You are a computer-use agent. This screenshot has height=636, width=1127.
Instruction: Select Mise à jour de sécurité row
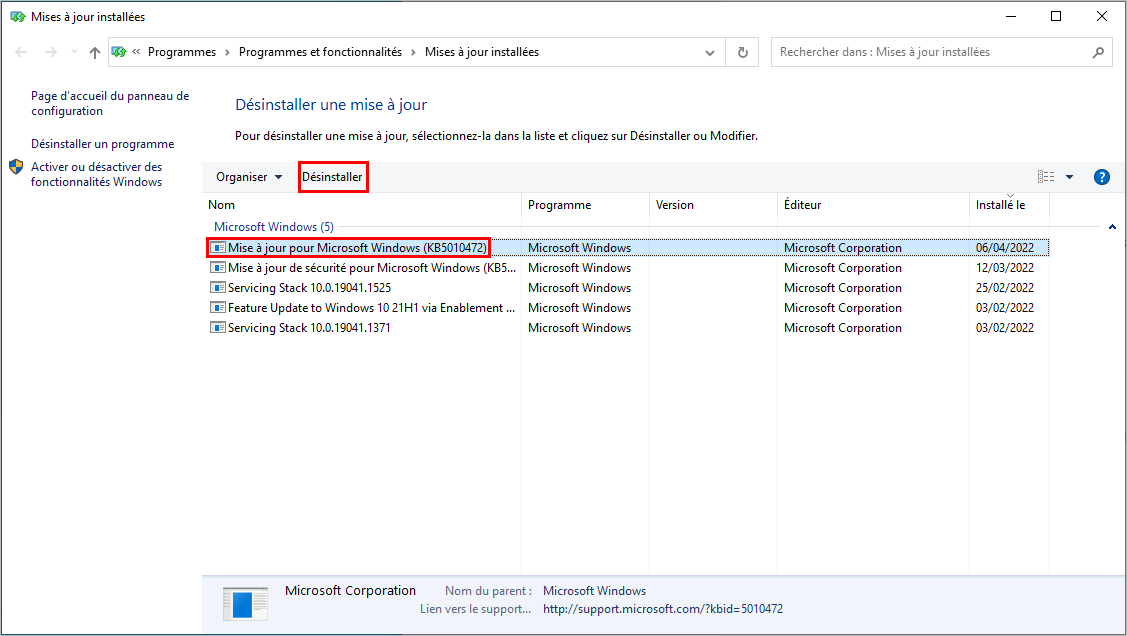click(x=627, y=268)
